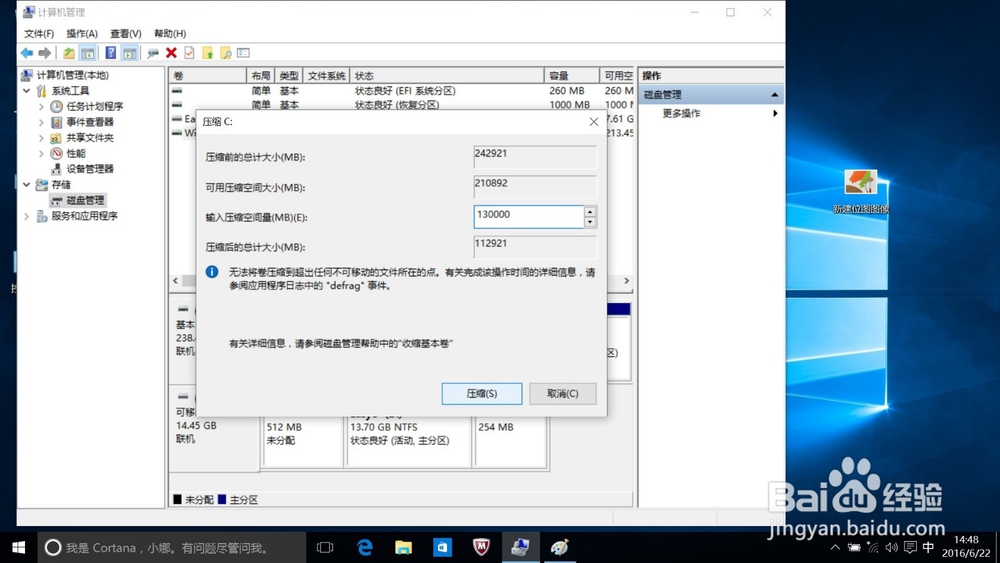Click the volume list scroll-left arrow

[x=175, y=281]
